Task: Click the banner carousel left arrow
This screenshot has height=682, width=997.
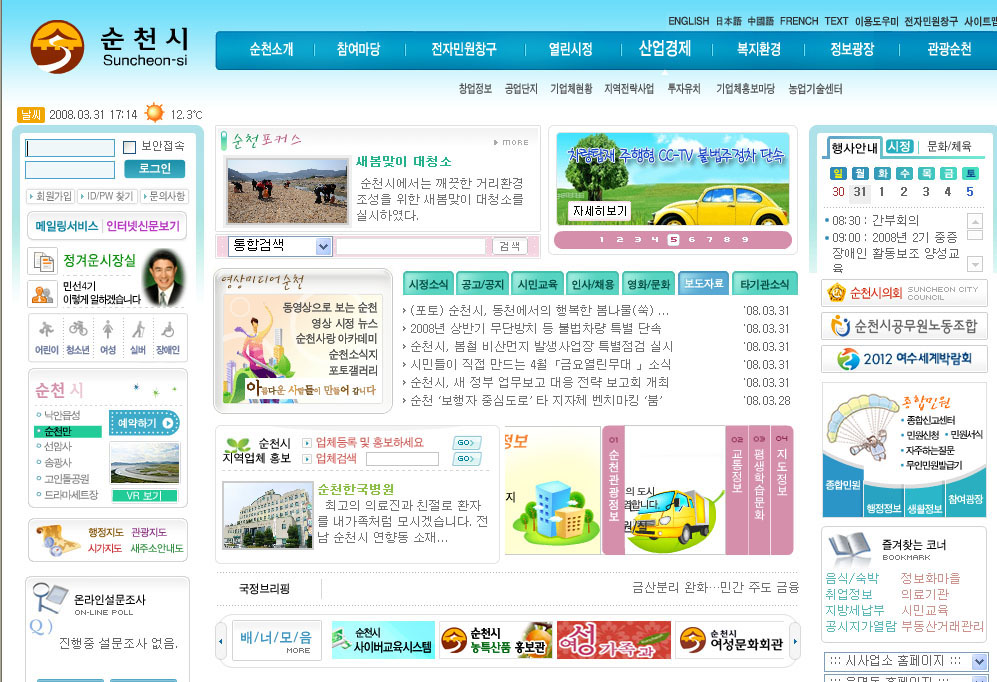Action: [x=221, y=640]
